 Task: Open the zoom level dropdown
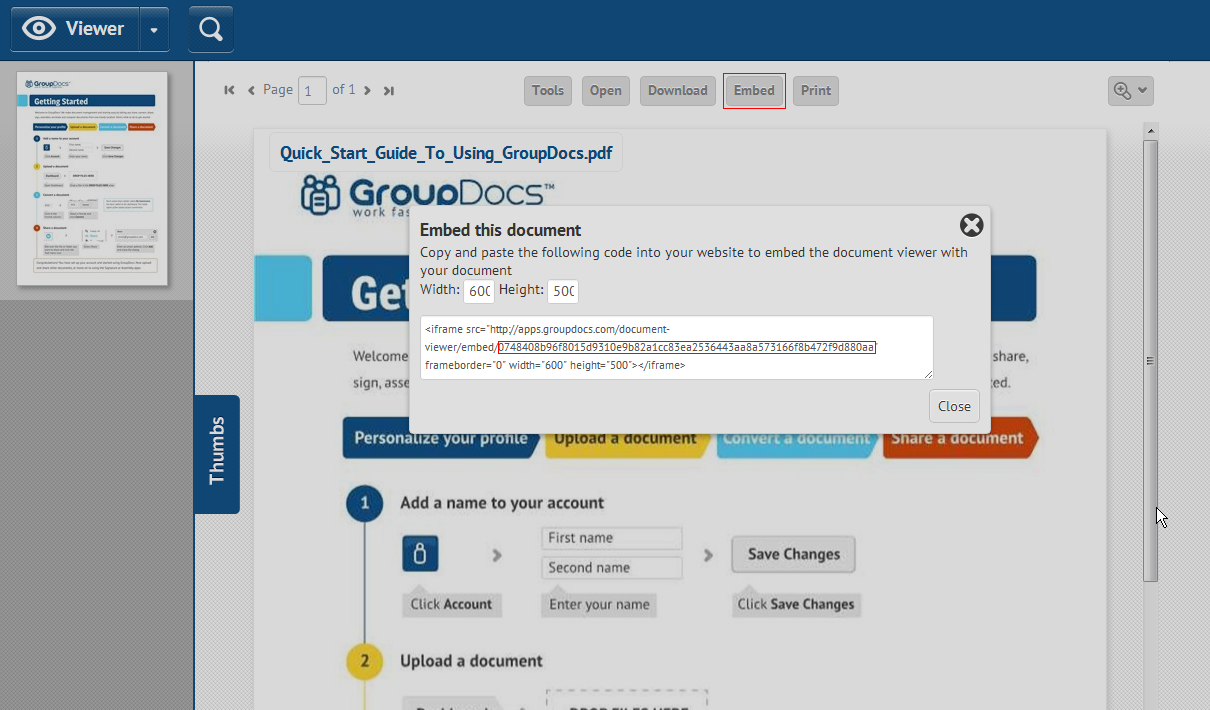(x=1131, y=90)
